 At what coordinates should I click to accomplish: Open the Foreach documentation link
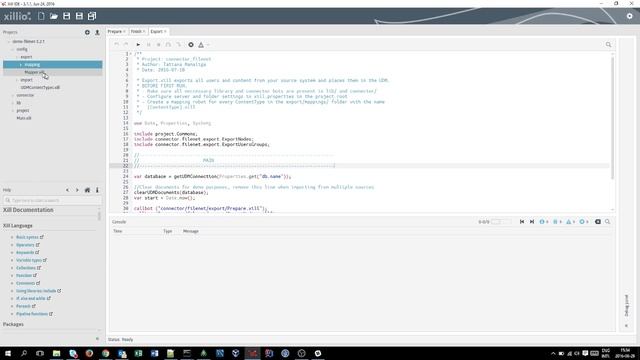pyautogui.click(x=23, y=306)
